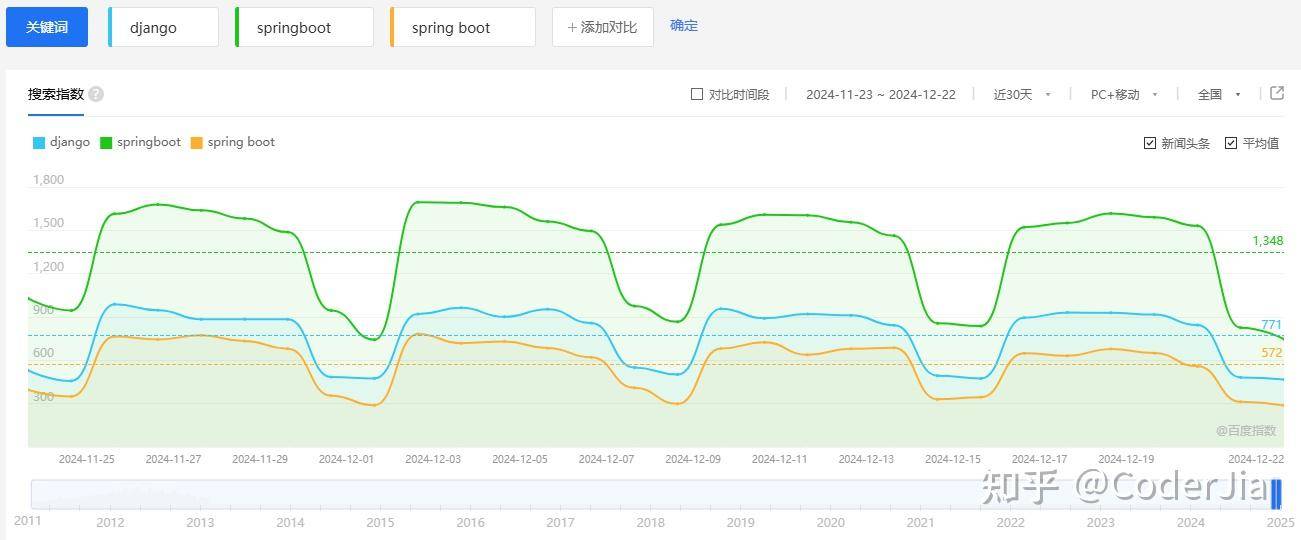Click django average value 771
Screen dimensions: 1301x540
(1271, 325)
